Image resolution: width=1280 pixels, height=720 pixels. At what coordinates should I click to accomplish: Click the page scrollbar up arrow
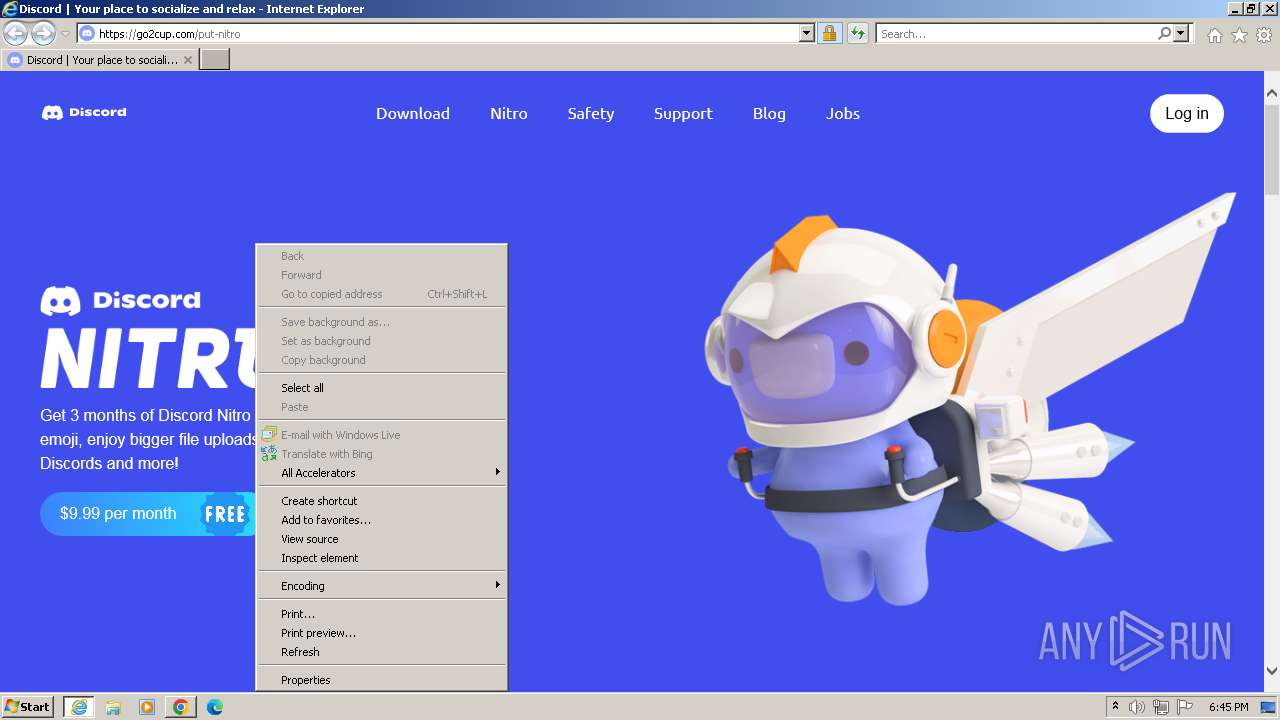tap(1272, 93)
